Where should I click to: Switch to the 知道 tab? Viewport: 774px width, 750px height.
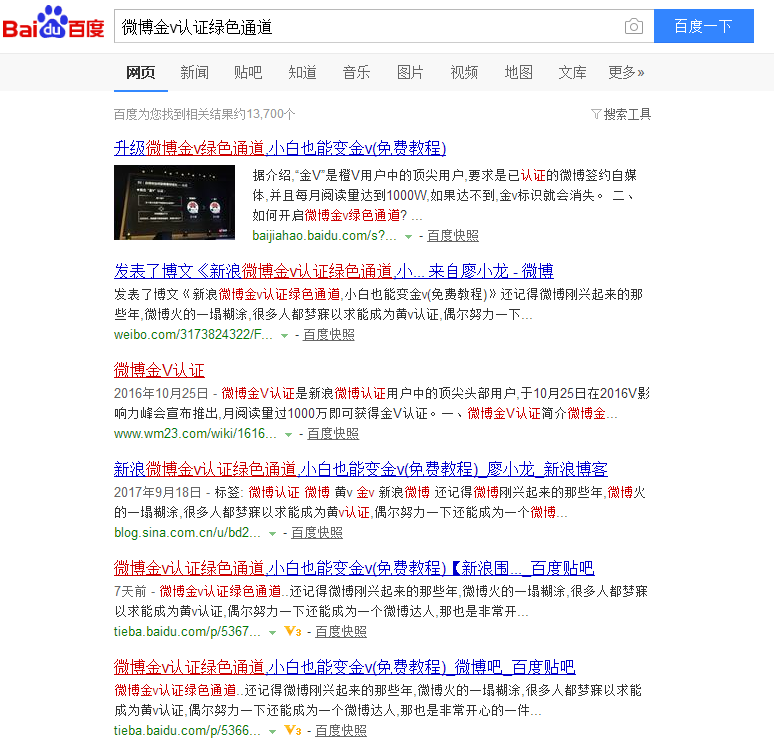(302, 73)
